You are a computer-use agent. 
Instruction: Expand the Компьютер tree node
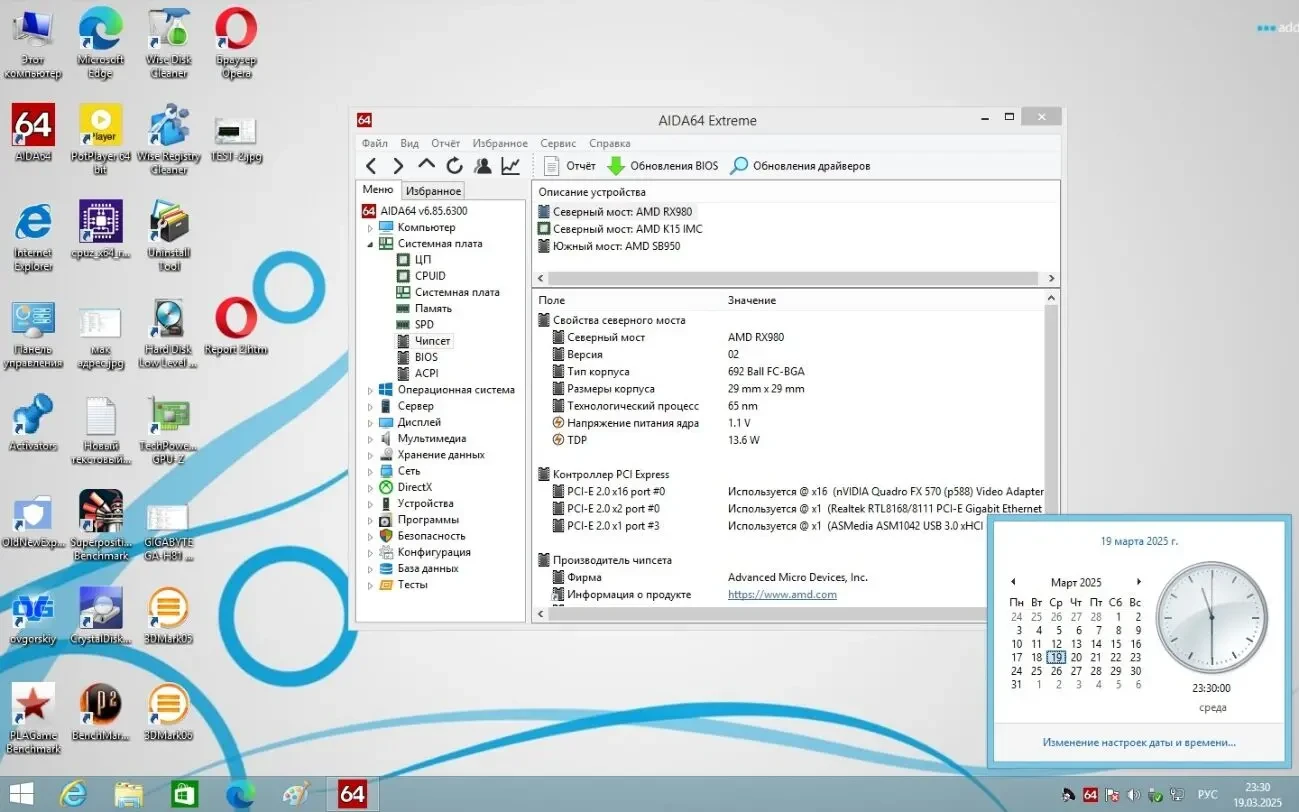click(370, 228)
